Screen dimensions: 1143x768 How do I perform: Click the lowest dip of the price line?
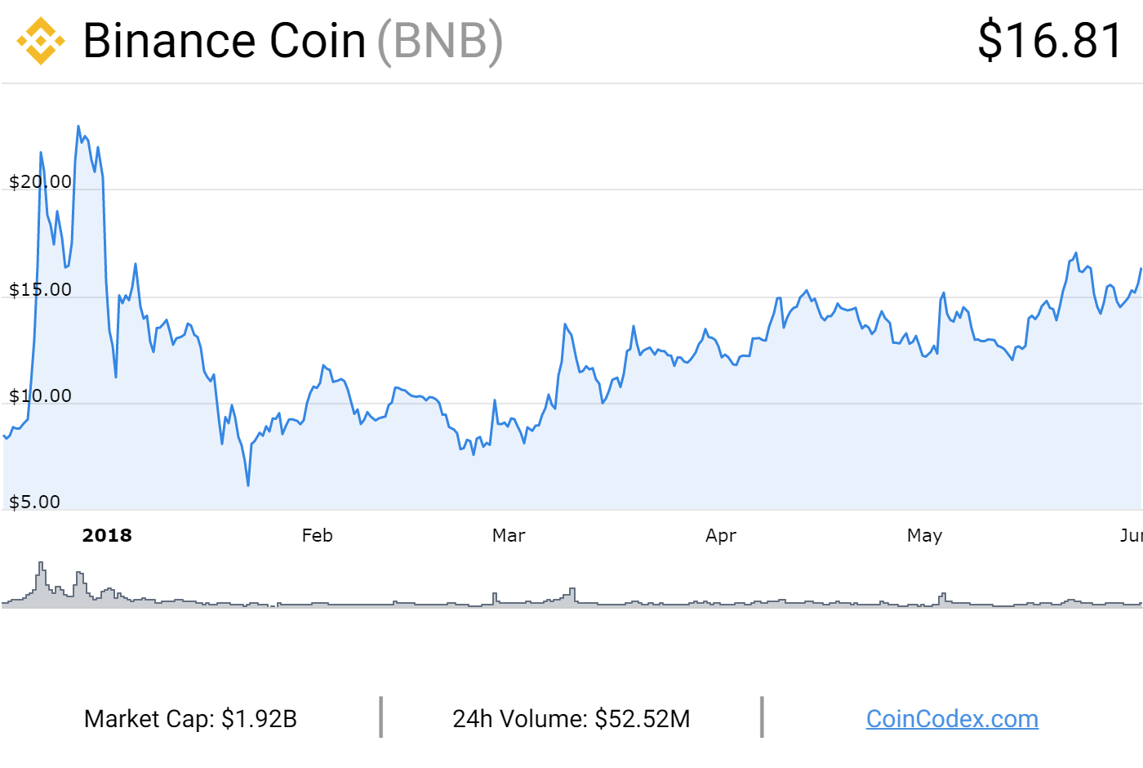pyautogui.click(x=248, y=485)
